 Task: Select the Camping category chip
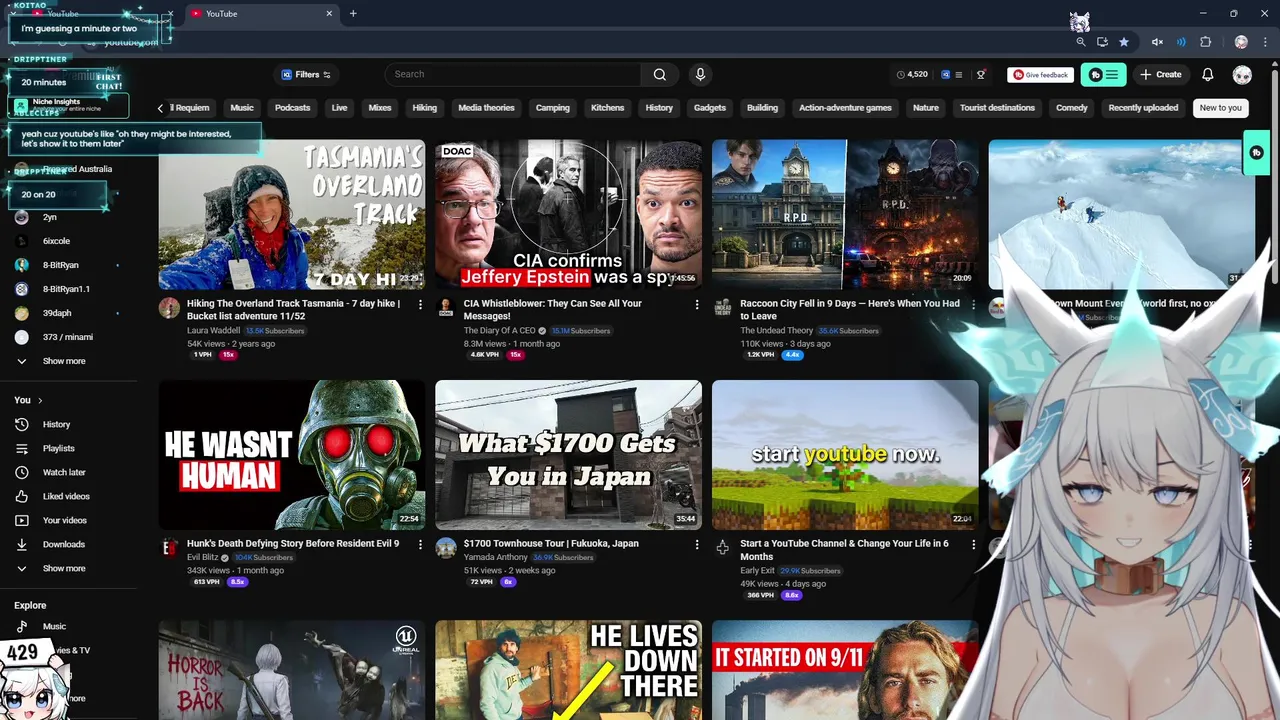[x=552, y=108]
